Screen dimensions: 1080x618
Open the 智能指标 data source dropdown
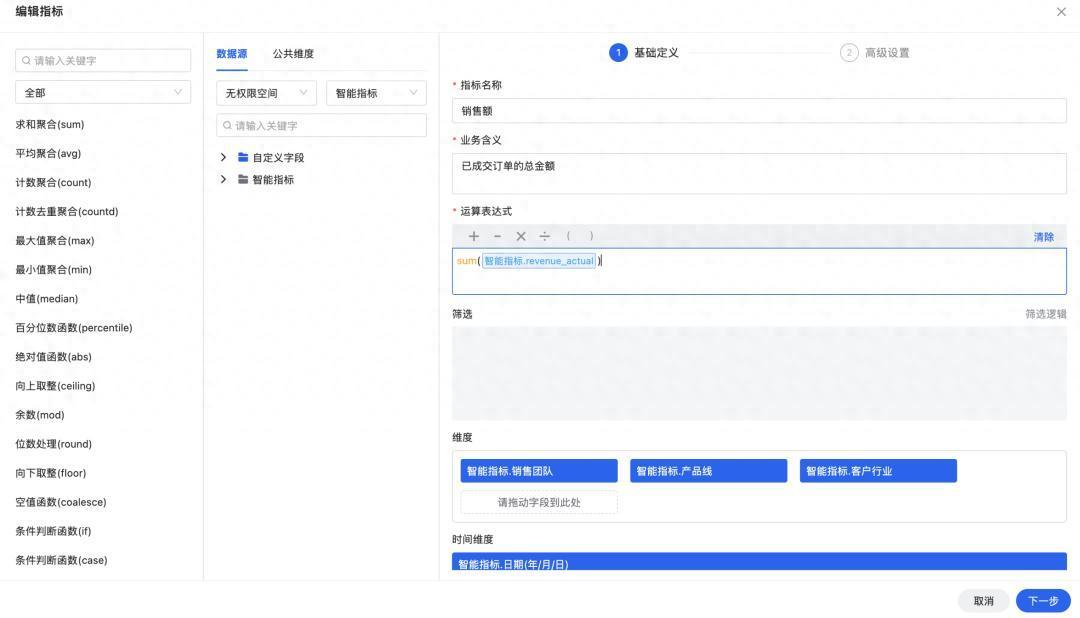pos(376,93)
